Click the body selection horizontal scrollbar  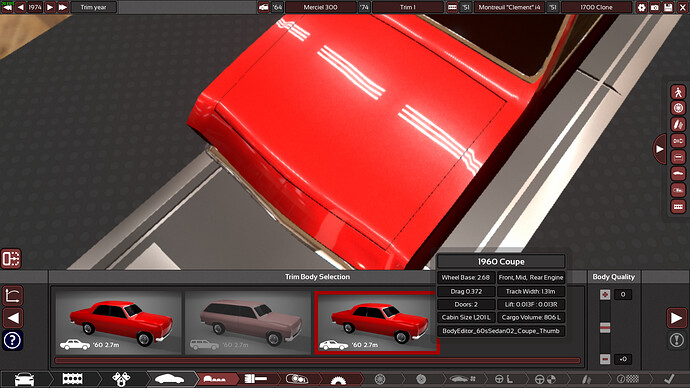click(317, 361)
